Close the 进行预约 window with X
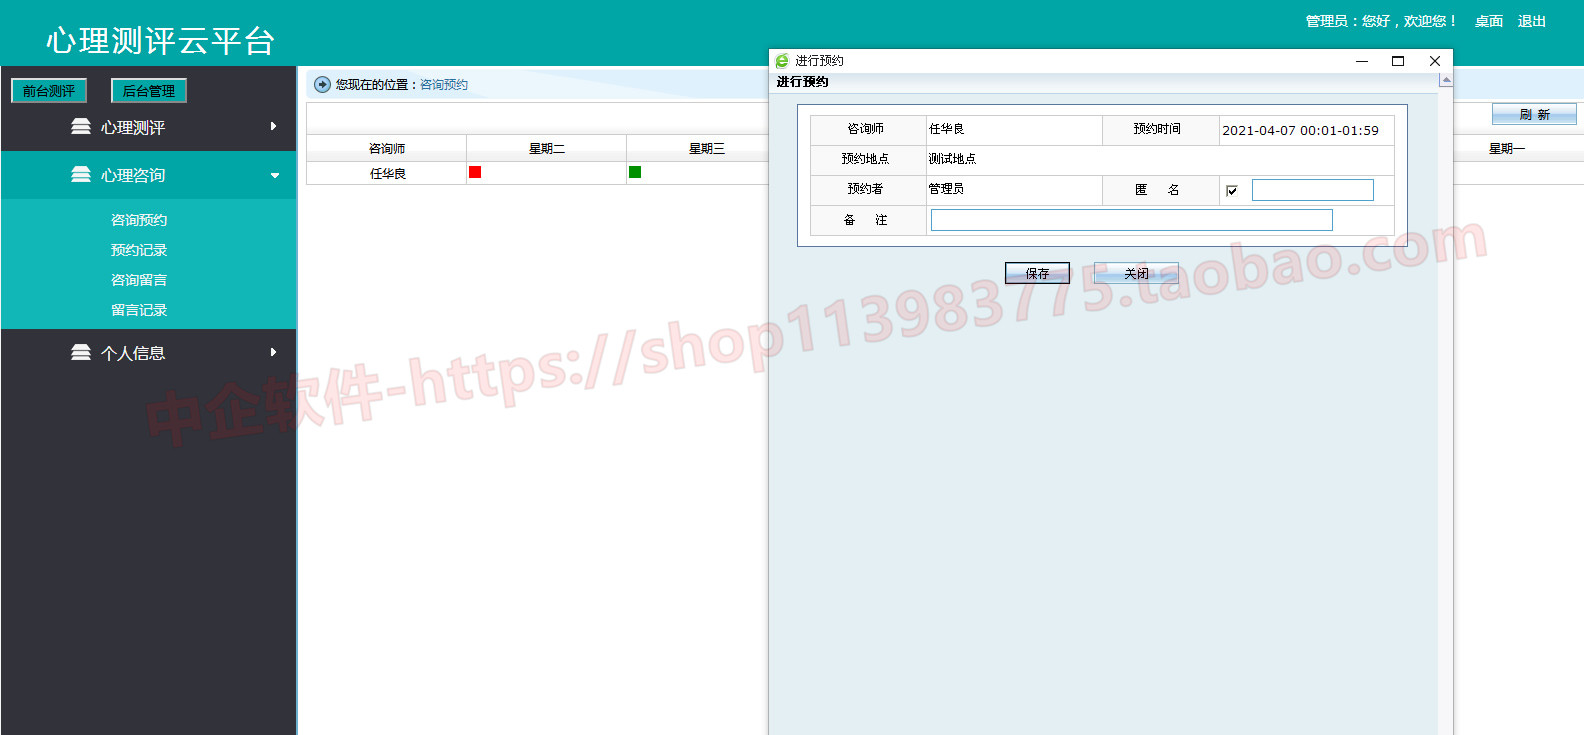This screenshot has width=1584, height=735. [1435, 61]
